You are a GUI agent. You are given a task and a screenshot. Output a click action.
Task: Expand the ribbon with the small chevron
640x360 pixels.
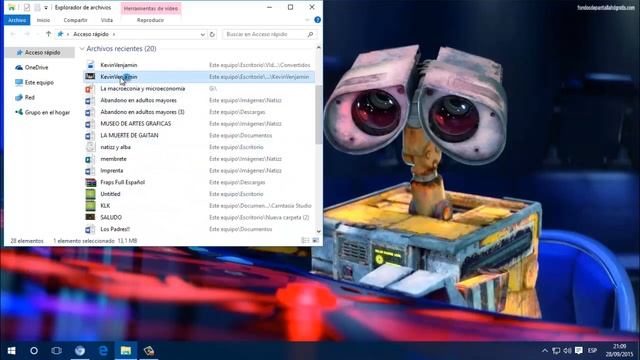tap(307, 20)
